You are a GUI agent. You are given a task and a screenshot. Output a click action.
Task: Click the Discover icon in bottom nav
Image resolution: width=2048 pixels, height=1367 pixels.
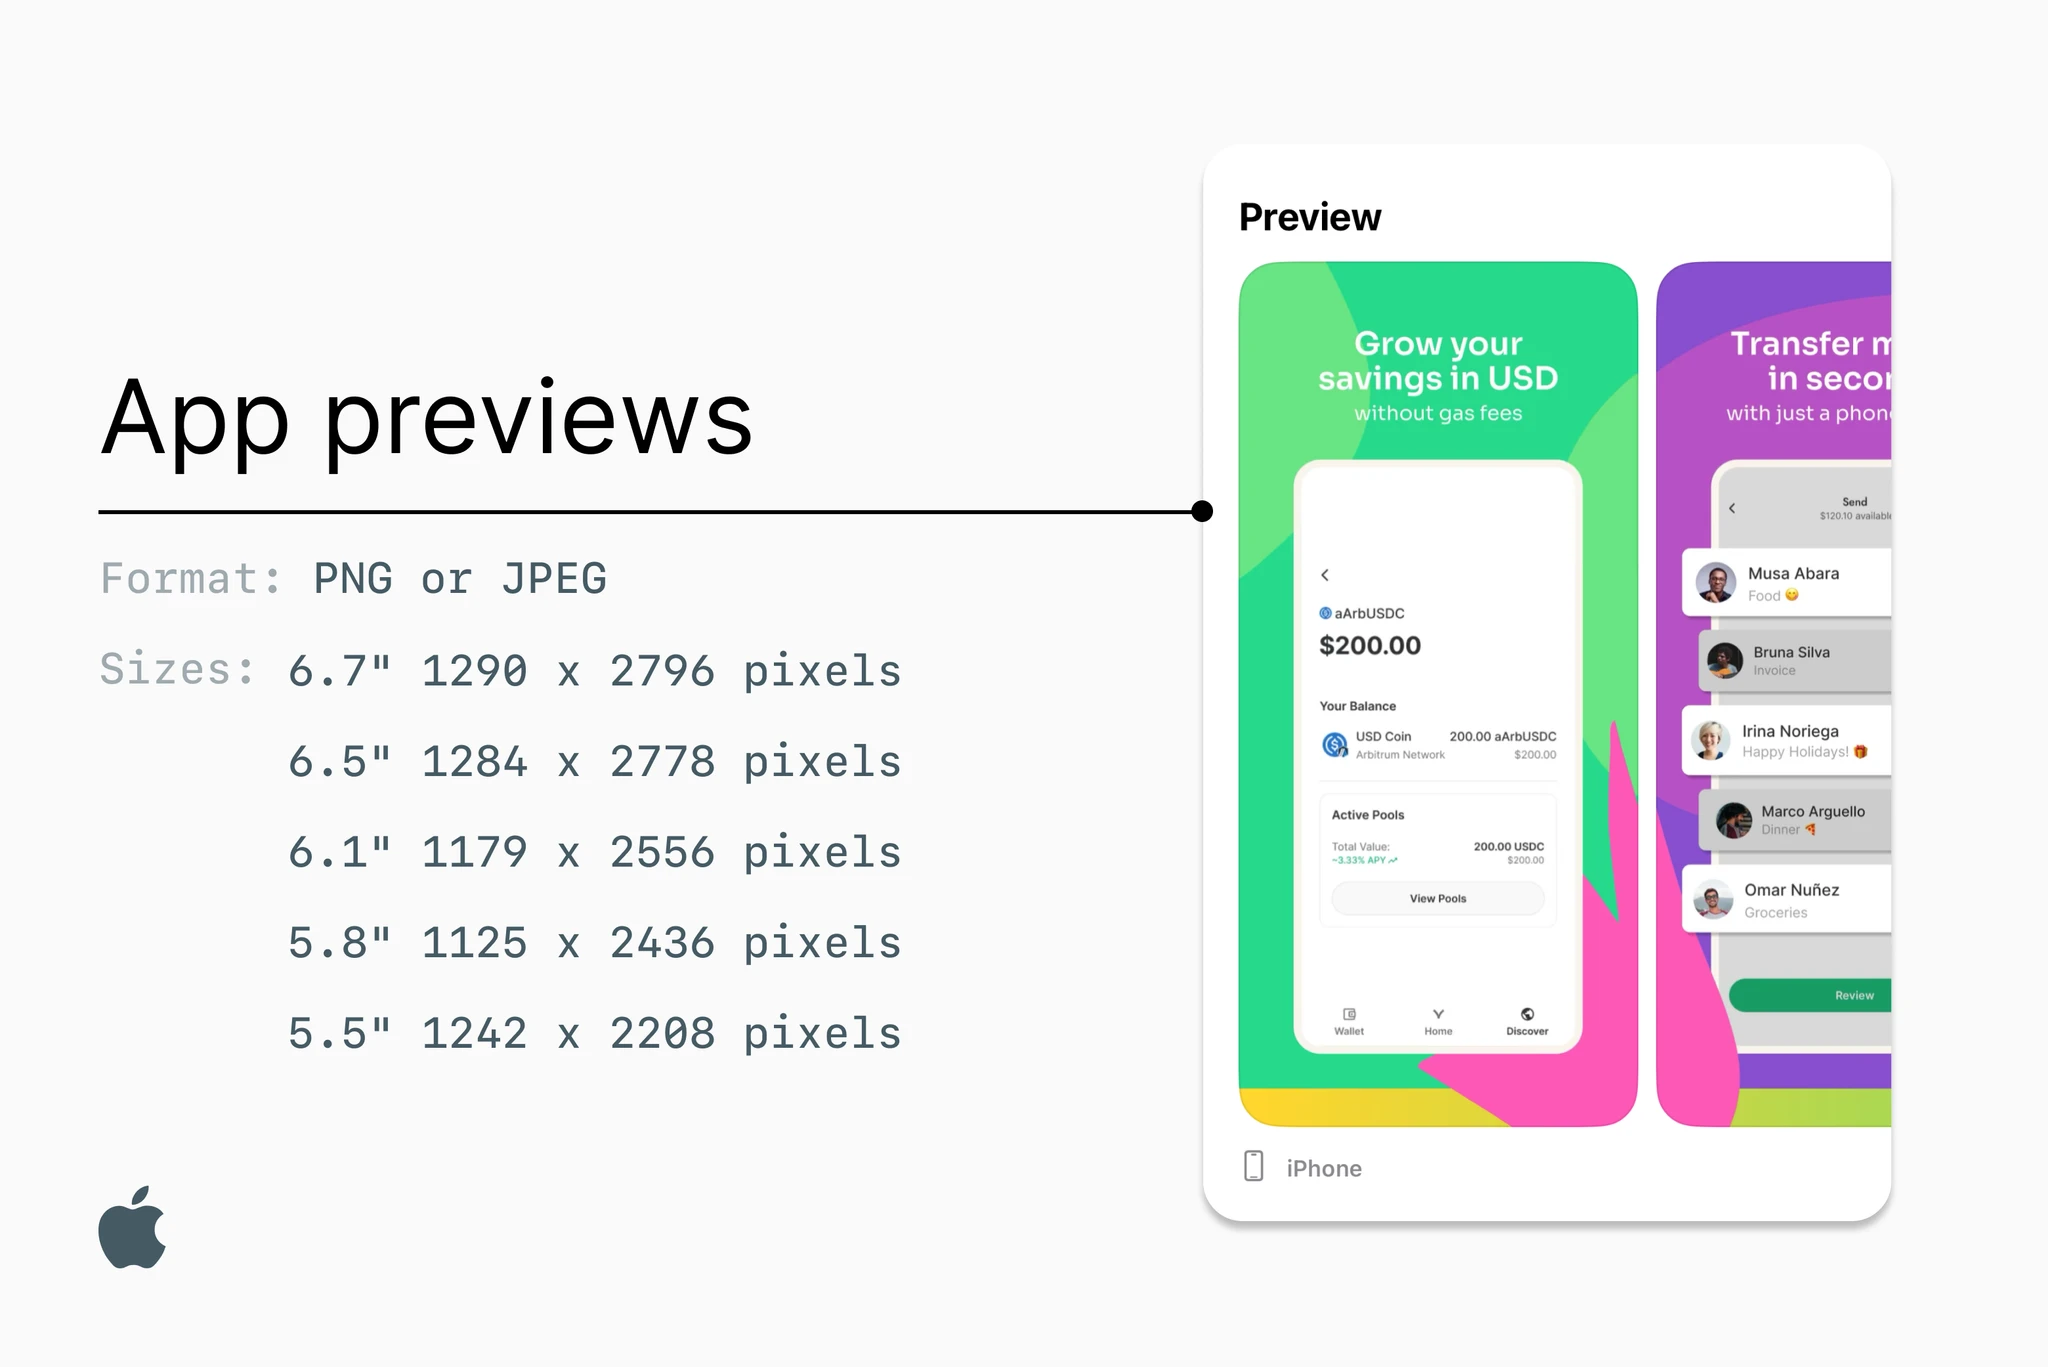[x=1525, y=1016]
